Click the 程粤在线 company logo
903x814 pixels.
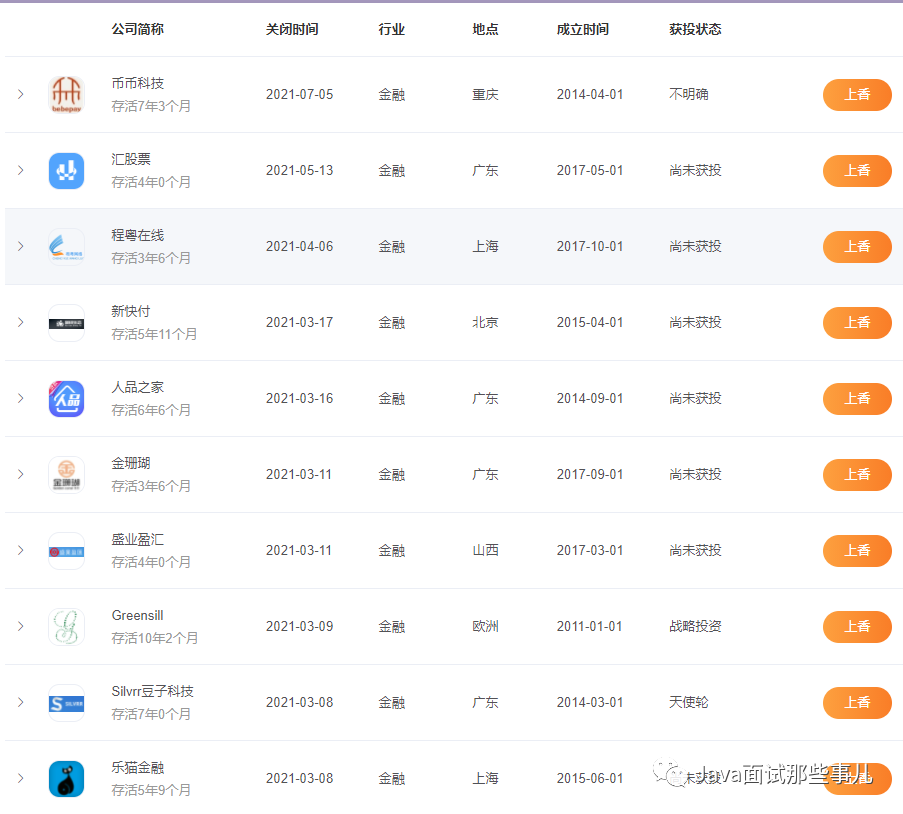click(66, 246)
